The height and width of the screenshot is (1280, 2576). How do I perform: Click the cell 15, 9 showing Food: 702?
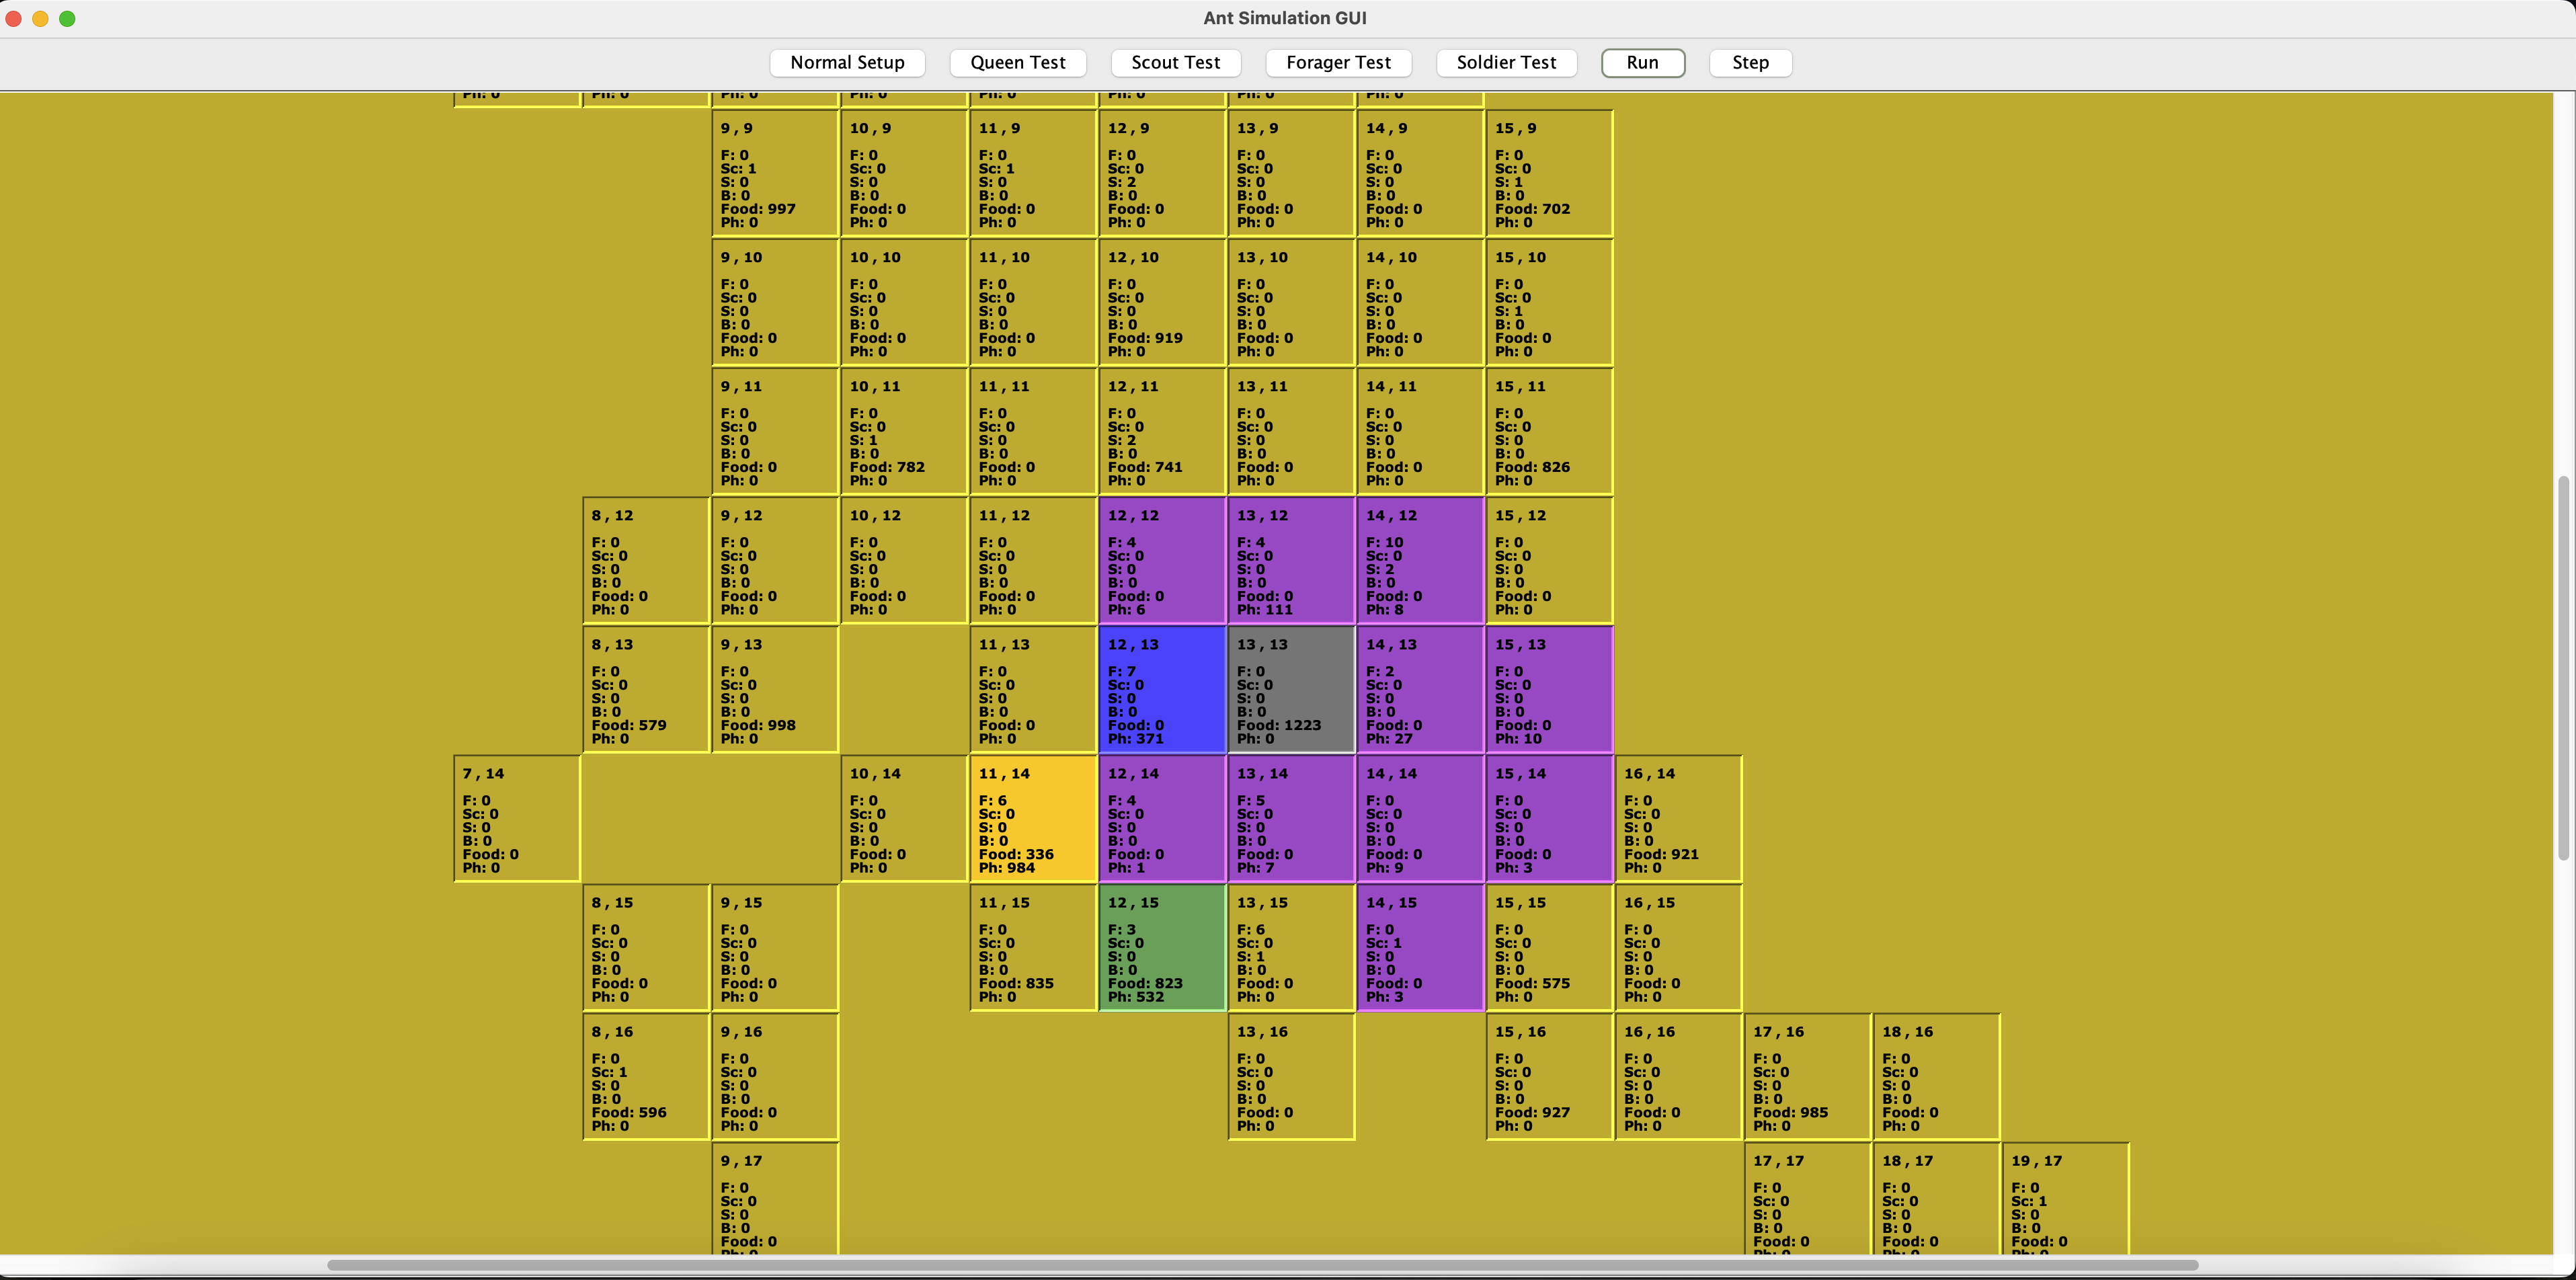(1549, 172)
